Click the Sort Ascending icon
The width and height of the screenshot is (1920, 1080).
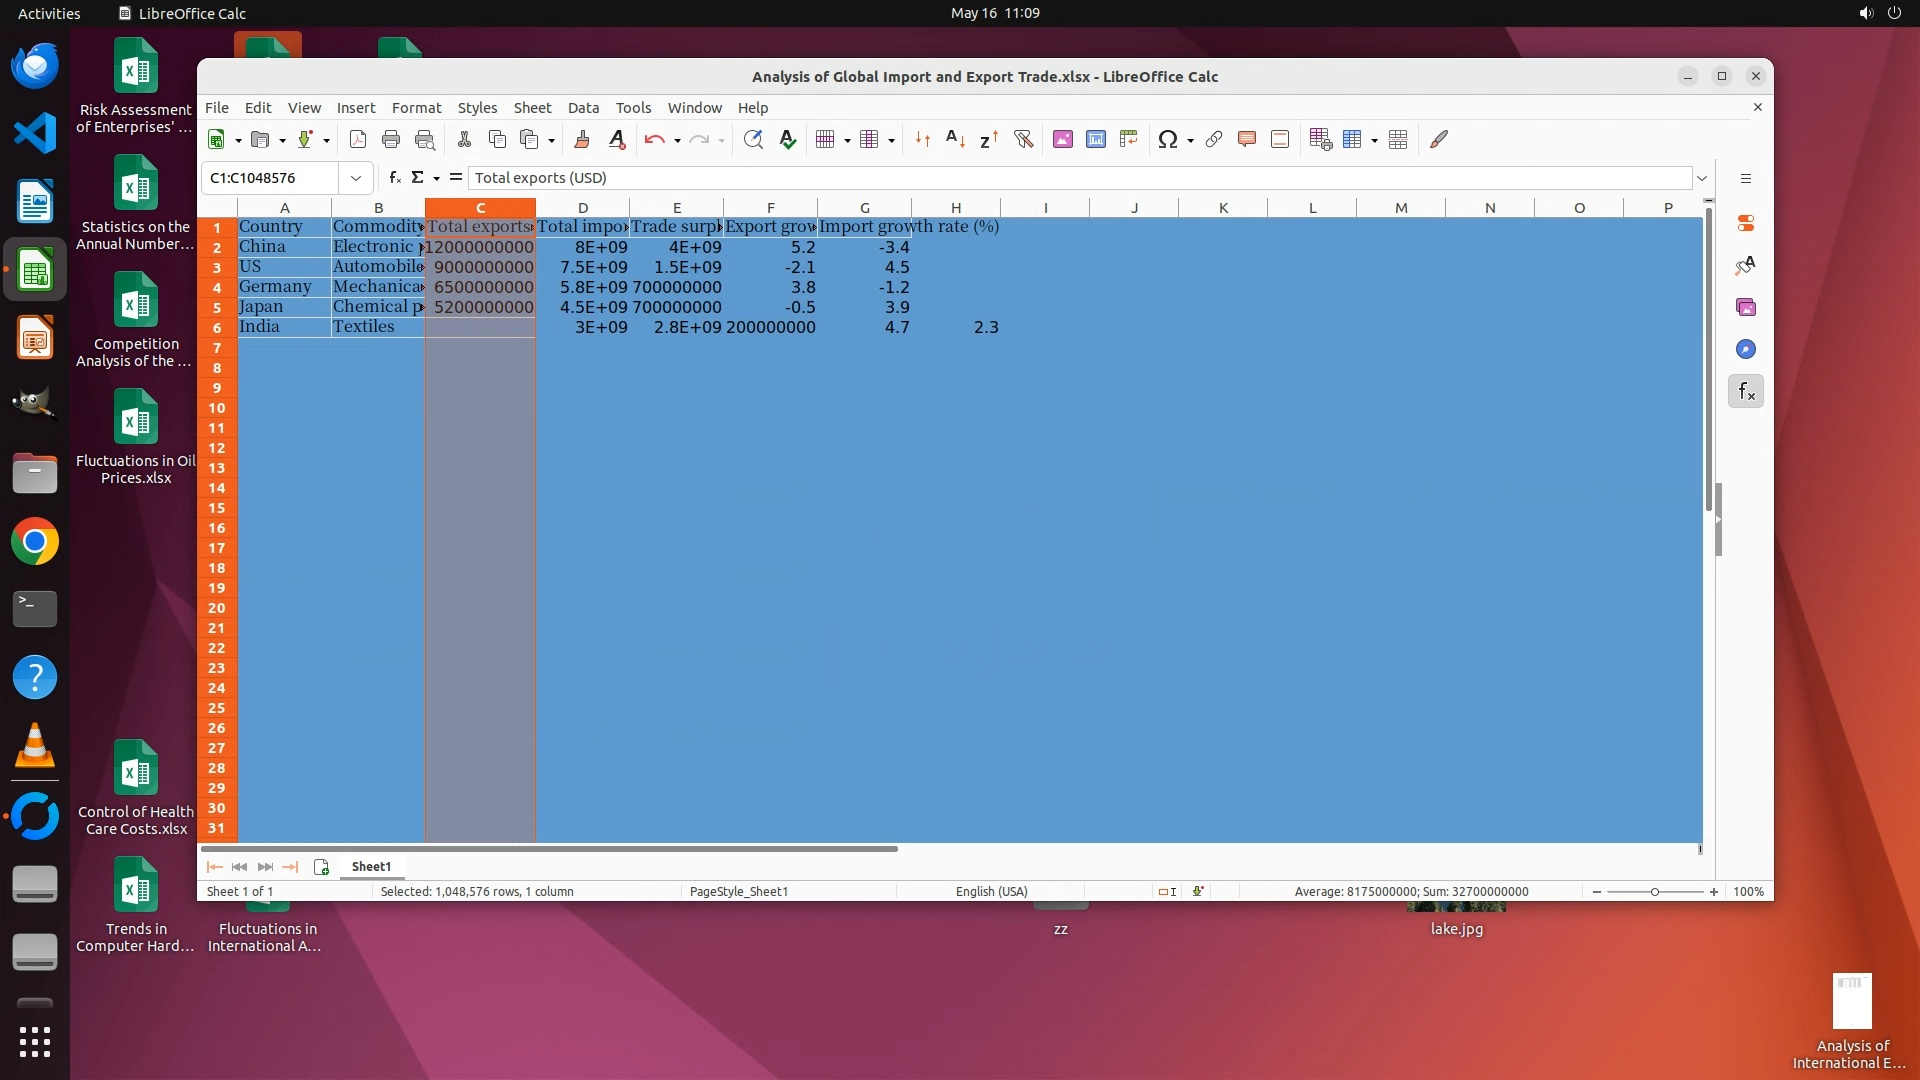(955, 140)
